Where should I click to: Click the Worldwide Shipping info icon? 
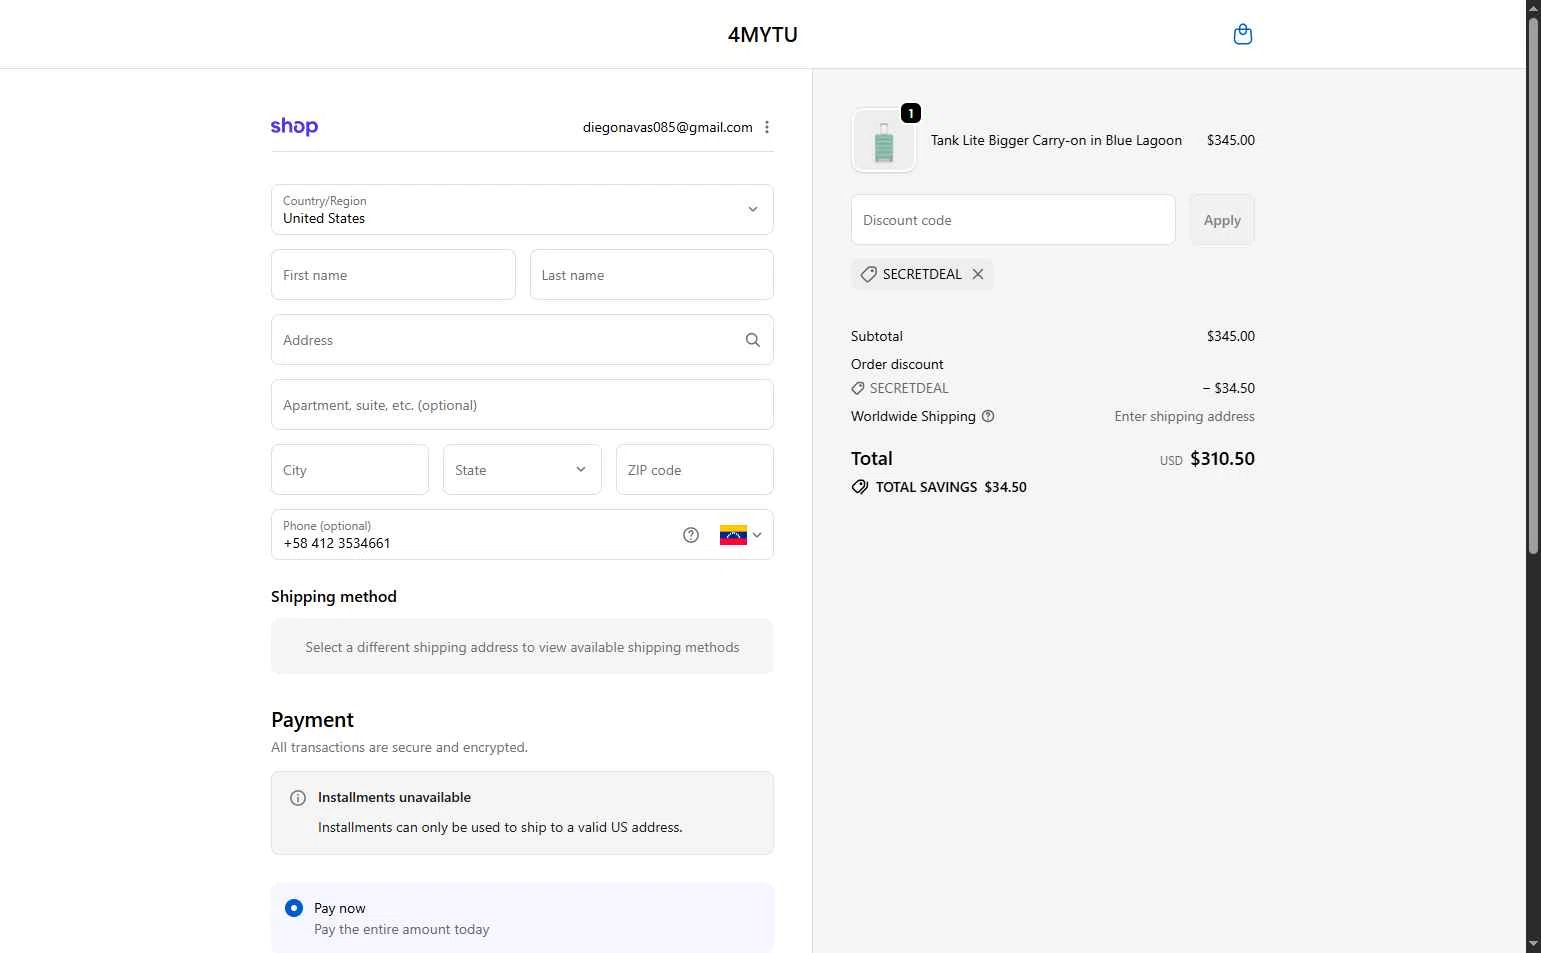tap(988, 416)
